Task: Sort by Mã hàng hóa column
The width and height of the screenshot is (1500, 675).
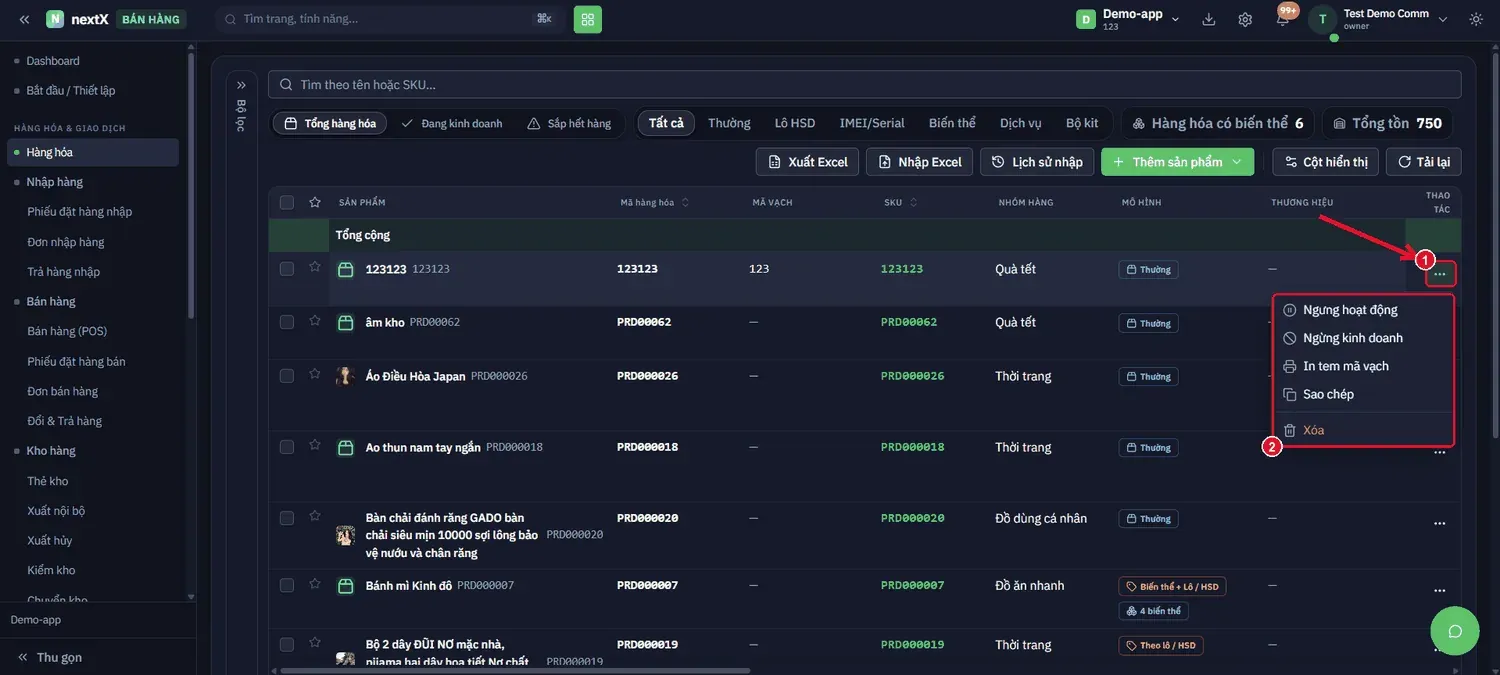Action: tap(654, 202)
